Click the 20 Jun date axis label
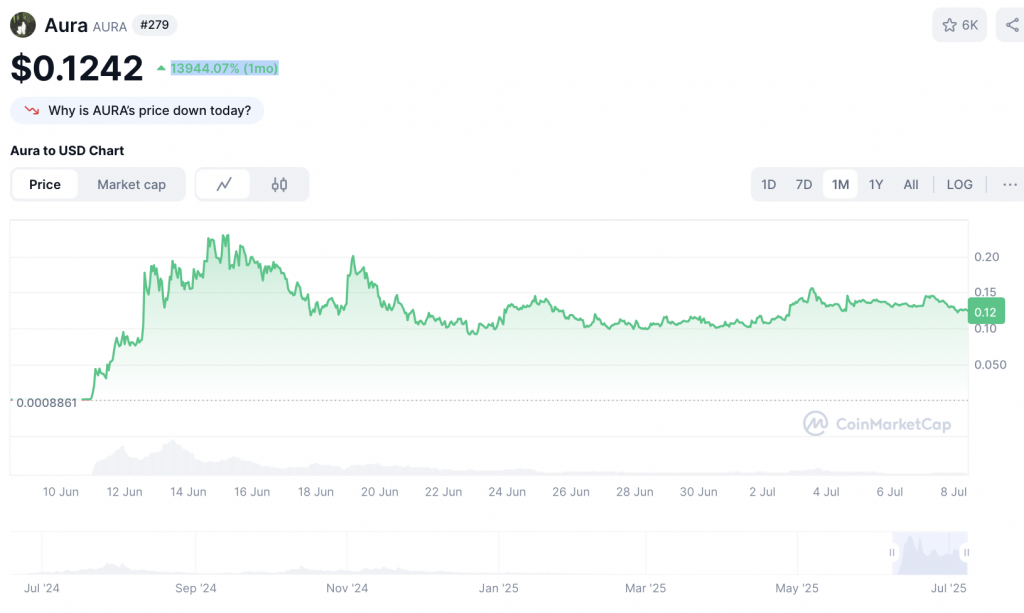 [379, 492]
